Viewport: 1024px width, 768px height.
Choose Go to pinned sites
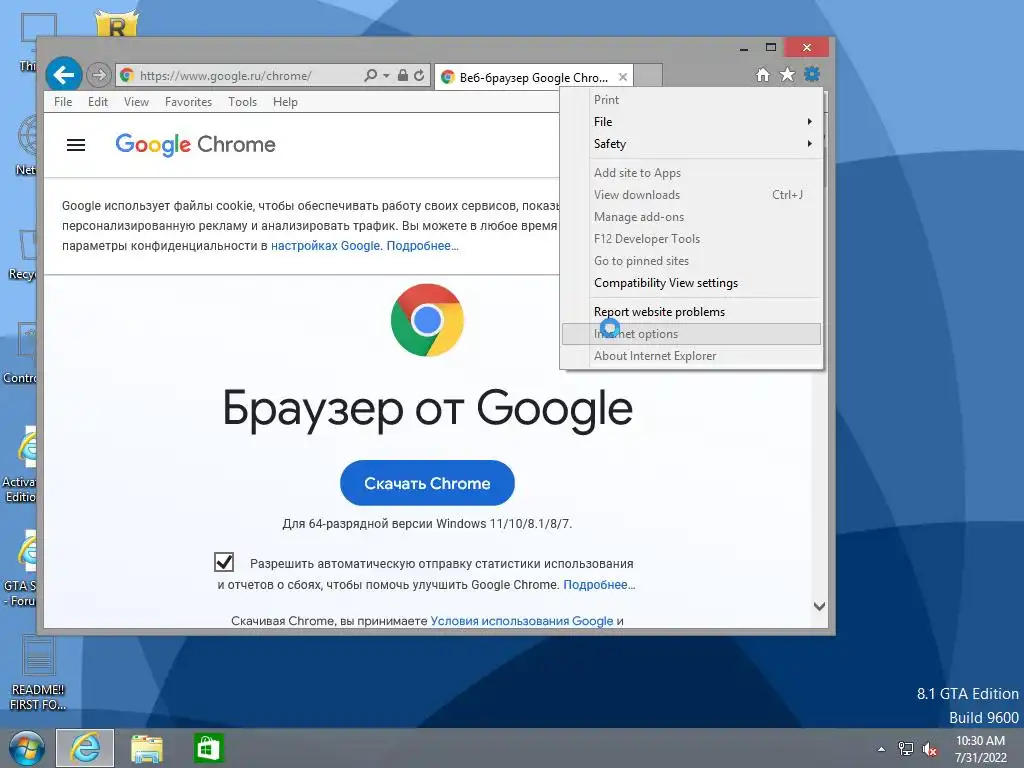(692, 261)
